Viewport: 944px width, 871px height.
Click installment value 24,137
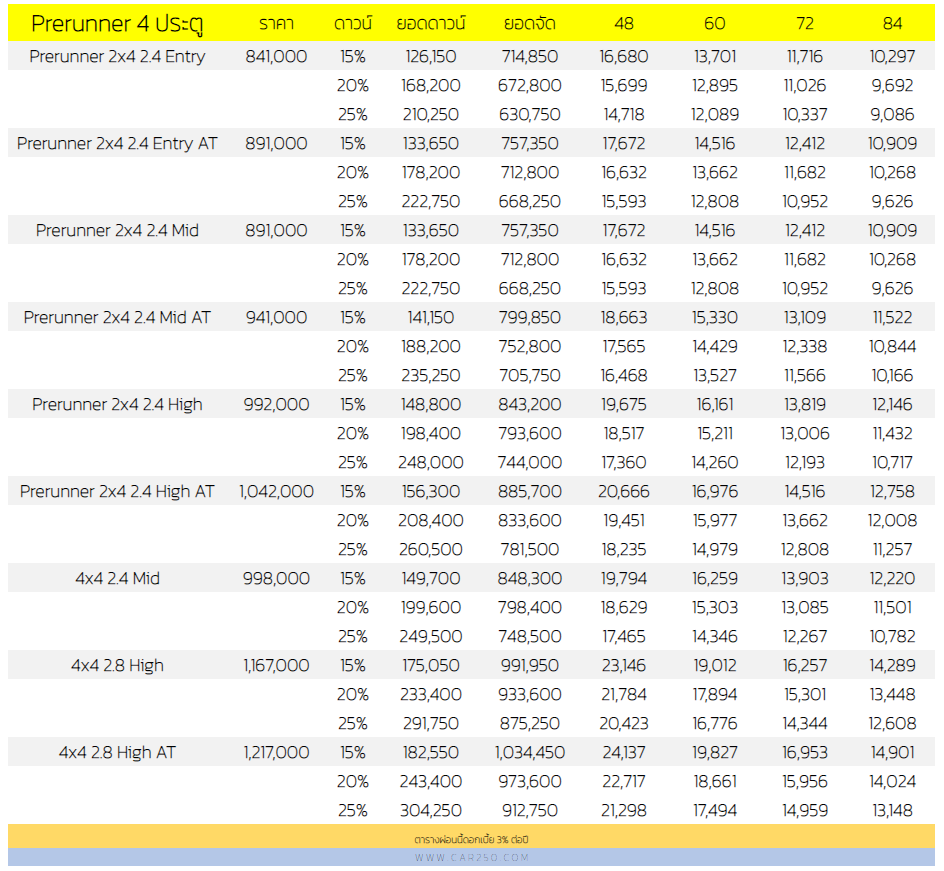tap(624, 752)
